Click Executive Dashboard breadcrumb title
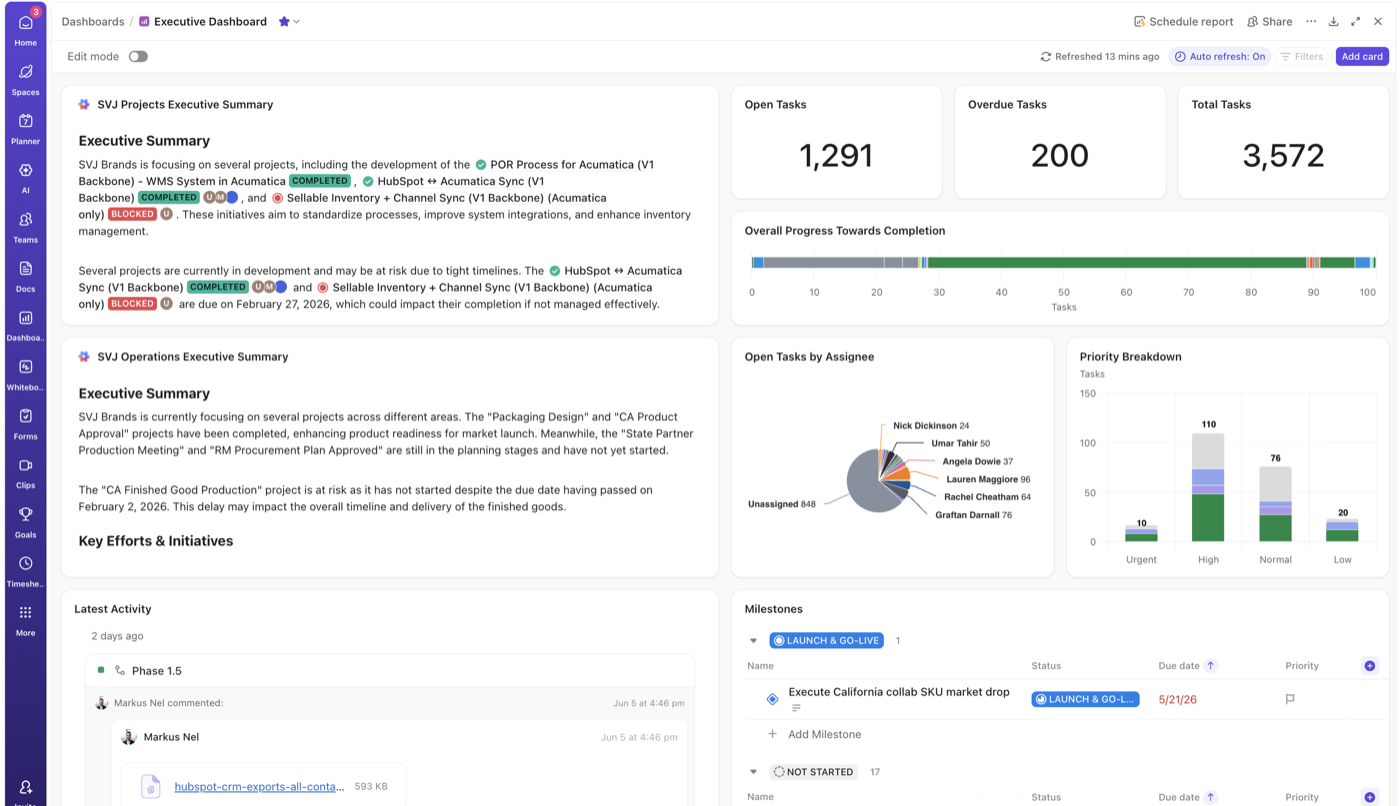Screen dimensions: 1400x806 pyautogui.click(x=210, y=21)
